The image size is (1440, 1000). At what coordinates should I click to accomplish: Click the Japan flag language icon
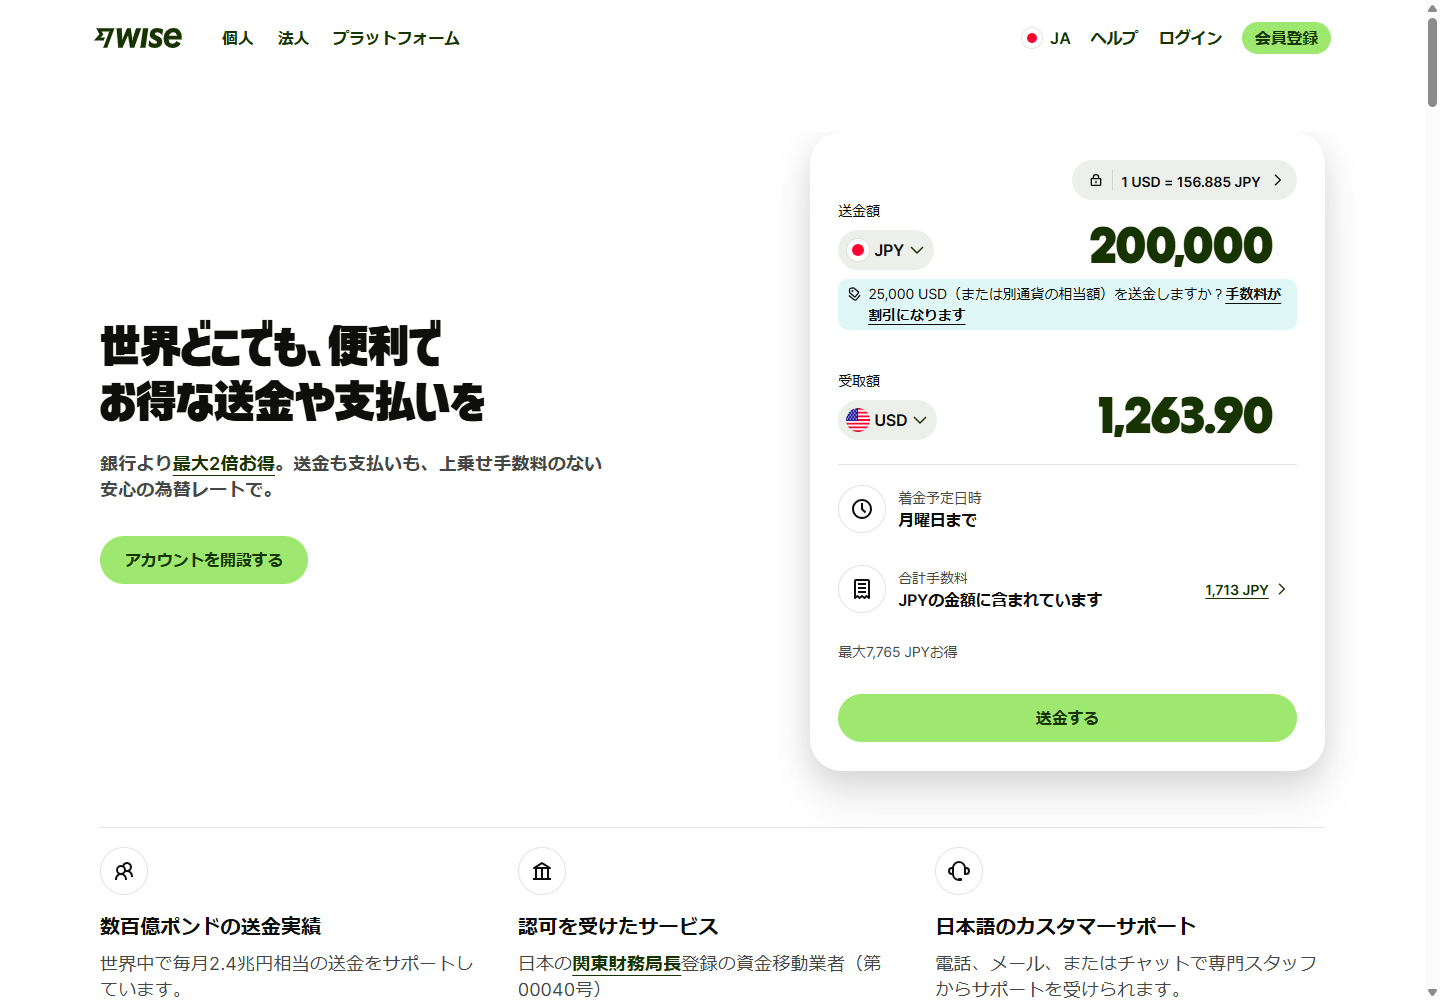(1032, 38)
